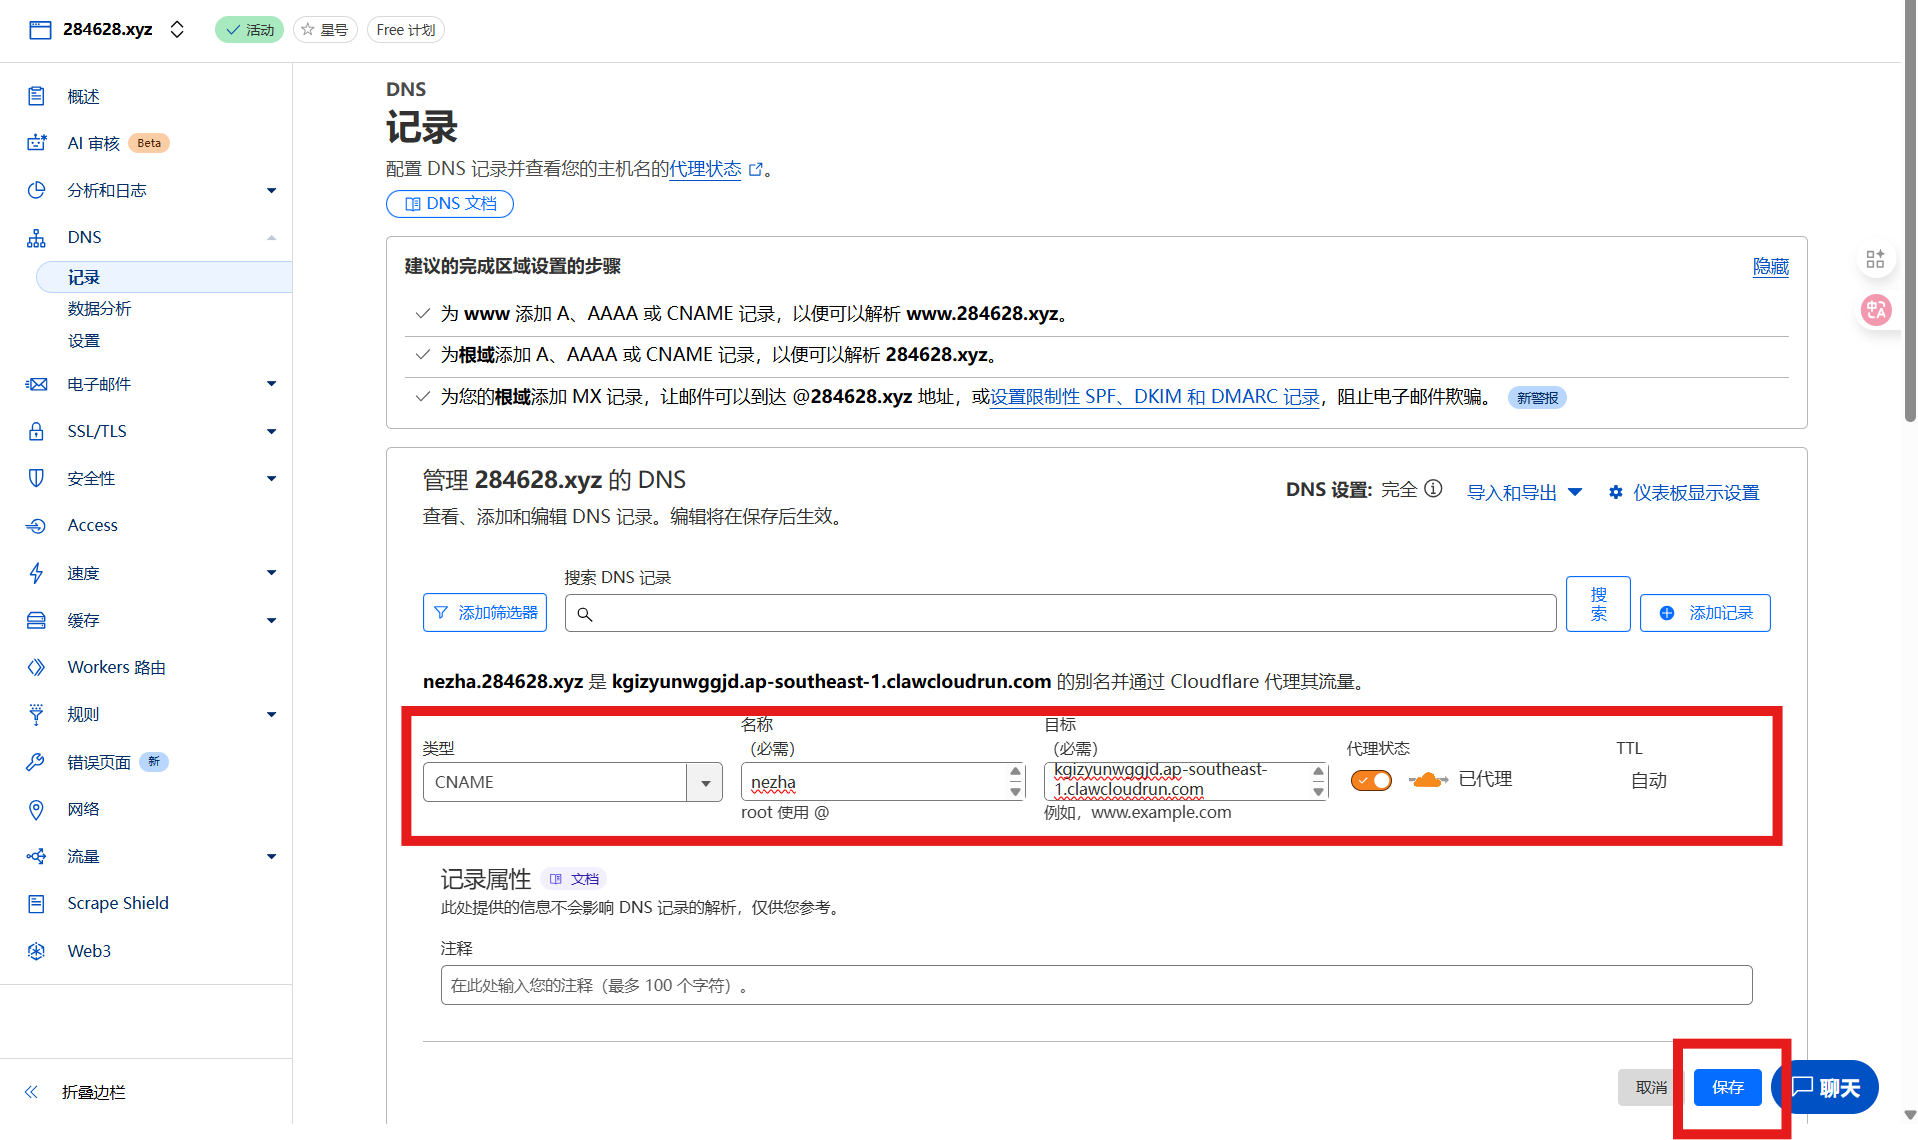
Task: Click the website icon beside 284628.xyz
Action: 40,30
